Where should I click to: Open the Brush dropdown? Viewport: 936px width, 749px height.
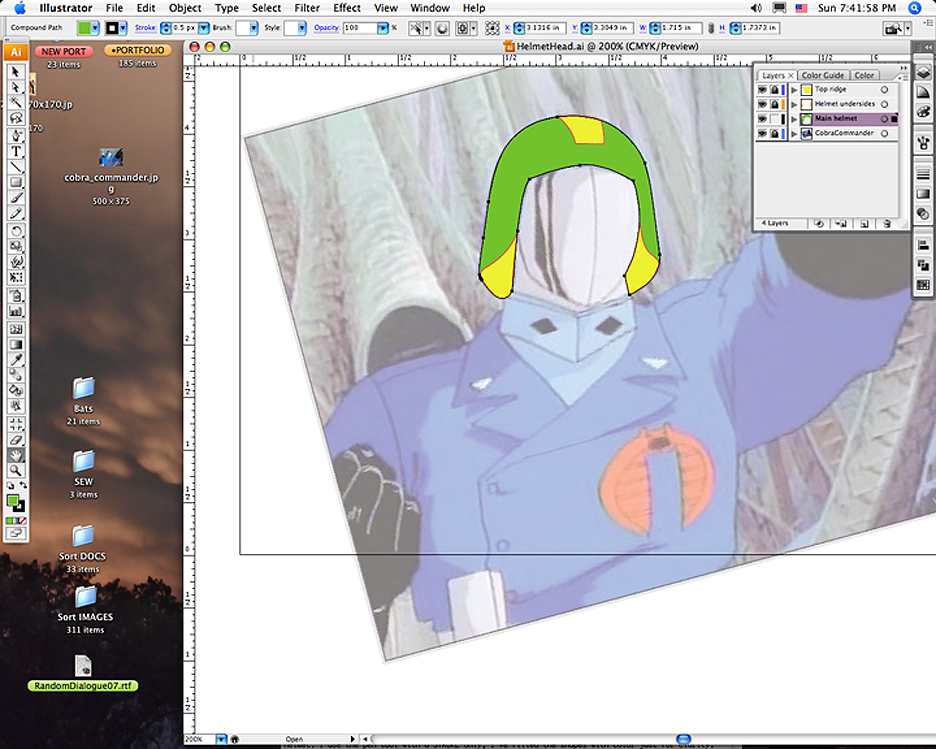254,28
